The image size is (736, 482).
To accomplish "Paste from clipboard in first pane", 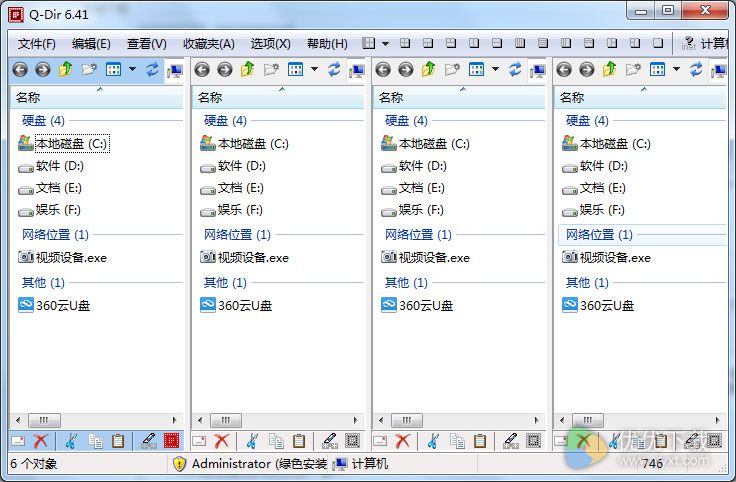I will pos(118,441).
